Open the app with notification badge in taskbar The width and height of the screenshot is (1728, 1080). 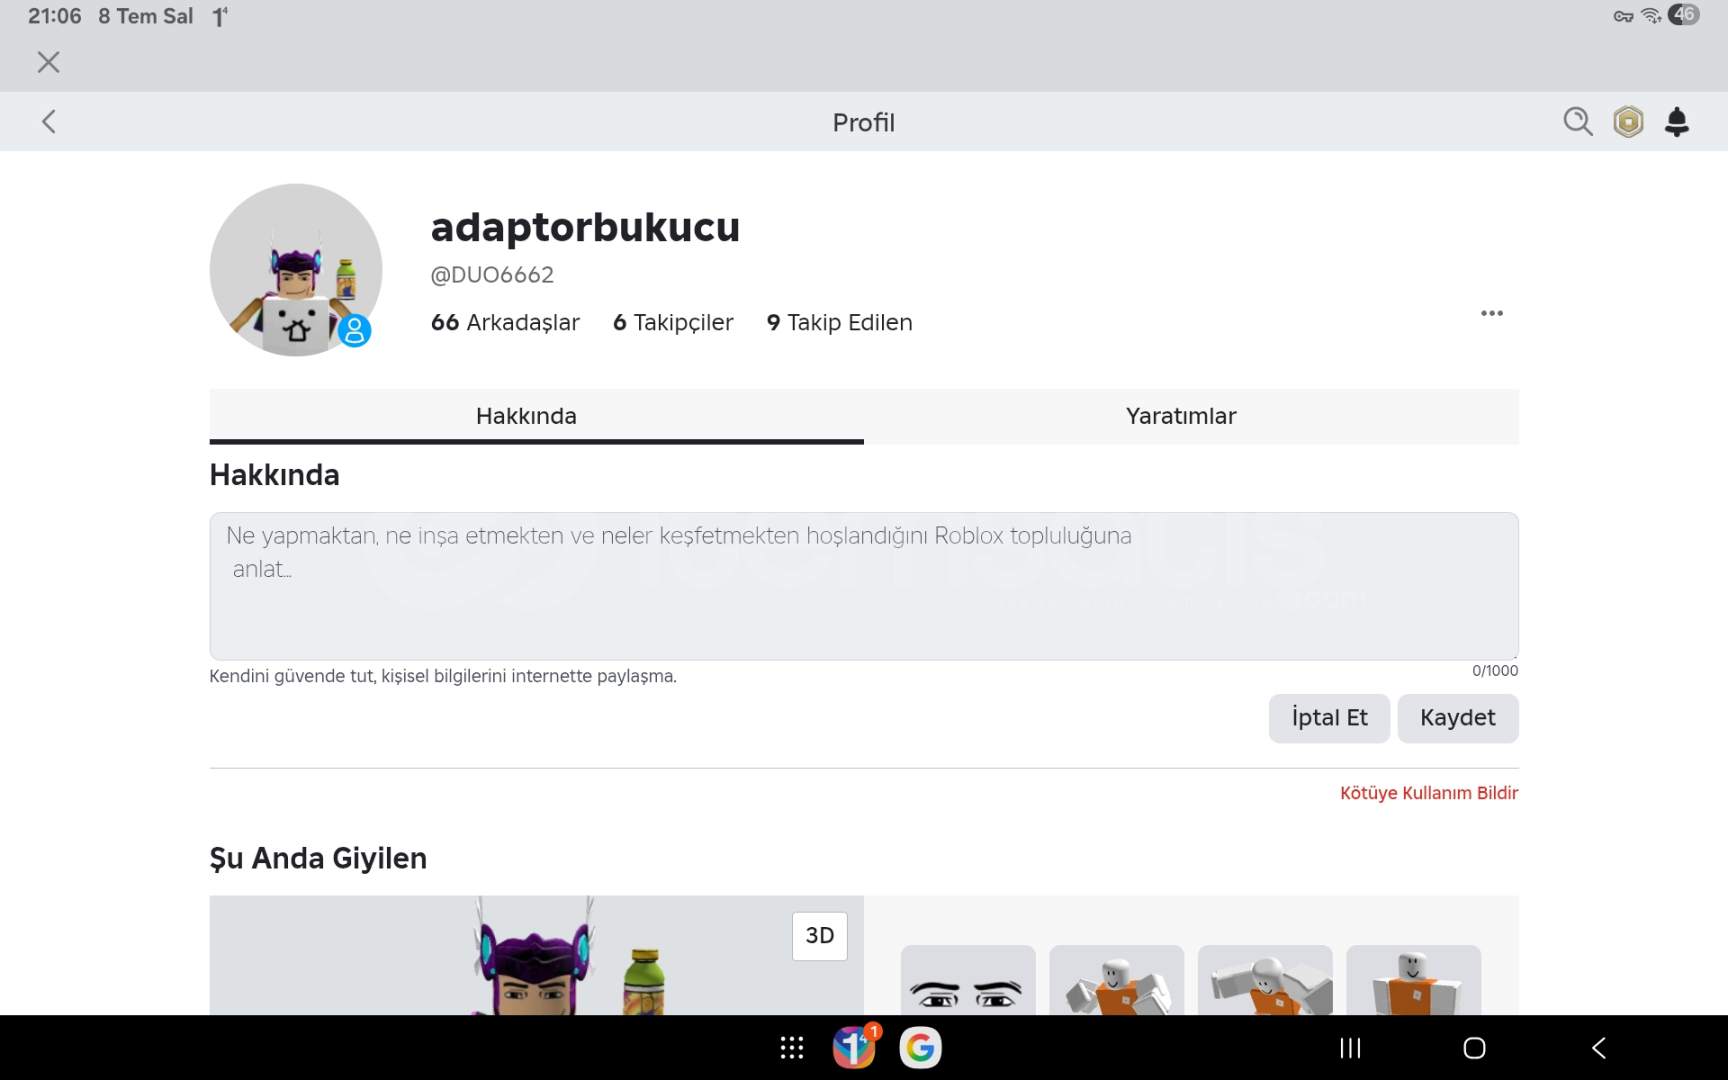pos(855,1047)
